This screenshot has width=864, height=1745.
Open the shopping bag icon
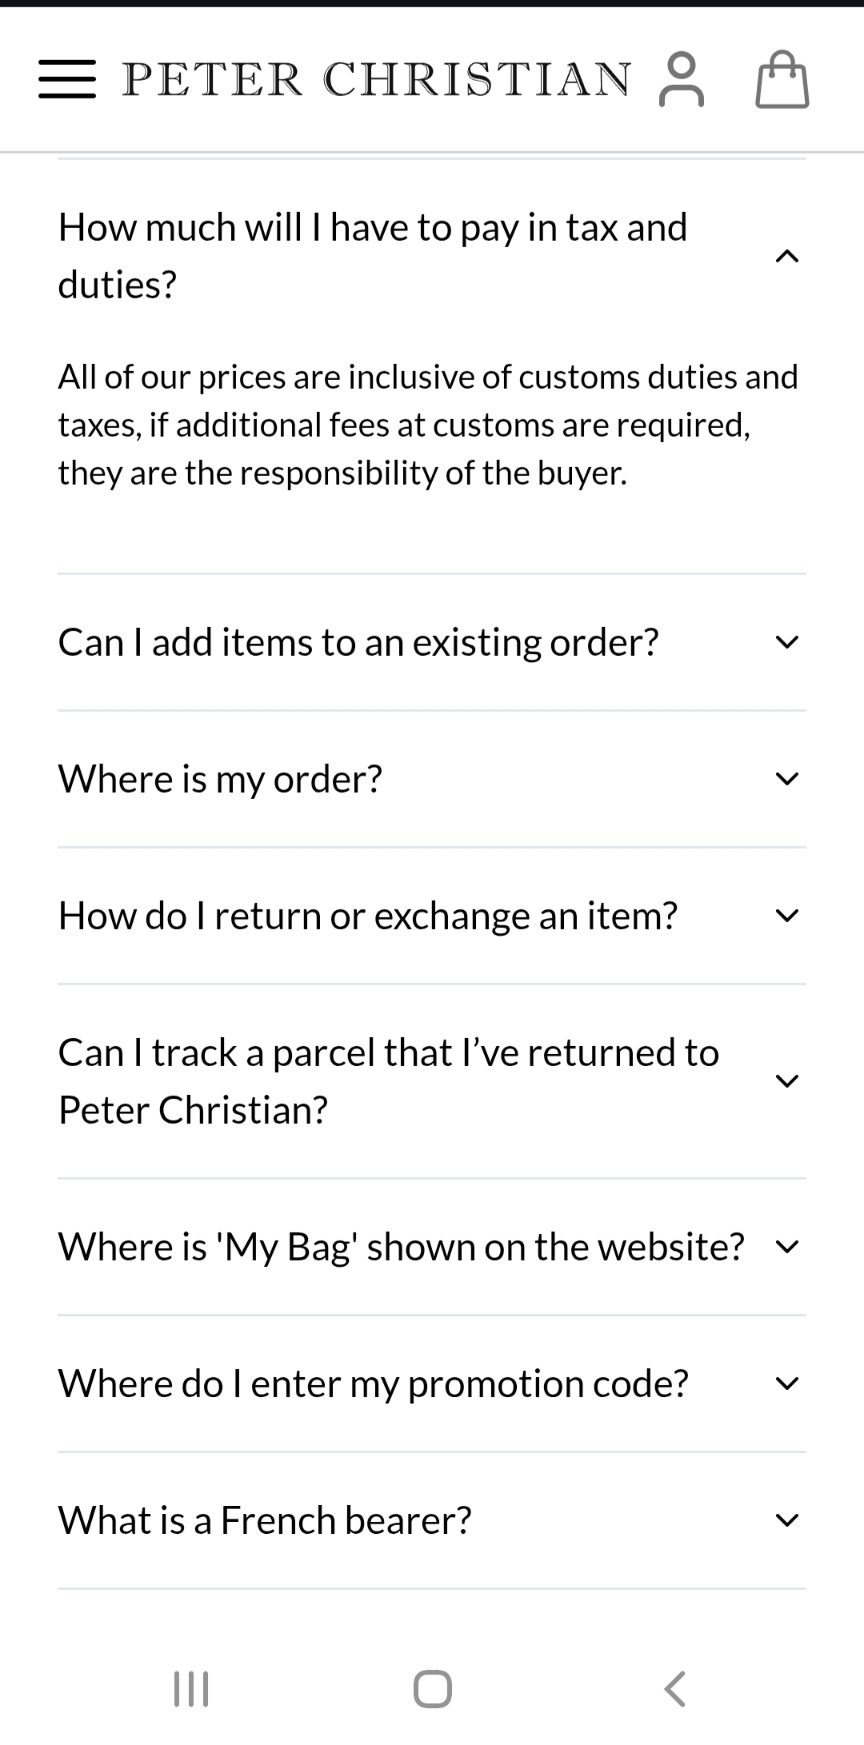tap(782, 79)
